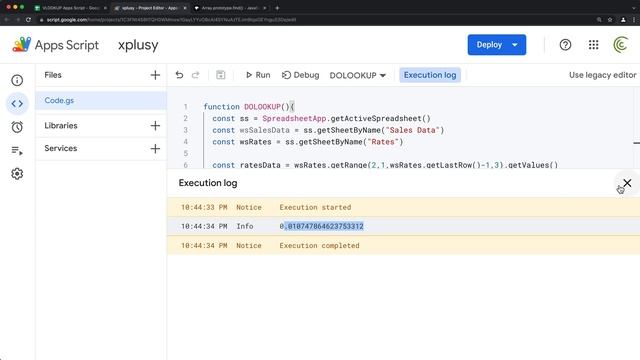Screen dimensions: 640x360
Task: Reload the page in browser
Action: point(28,20)
